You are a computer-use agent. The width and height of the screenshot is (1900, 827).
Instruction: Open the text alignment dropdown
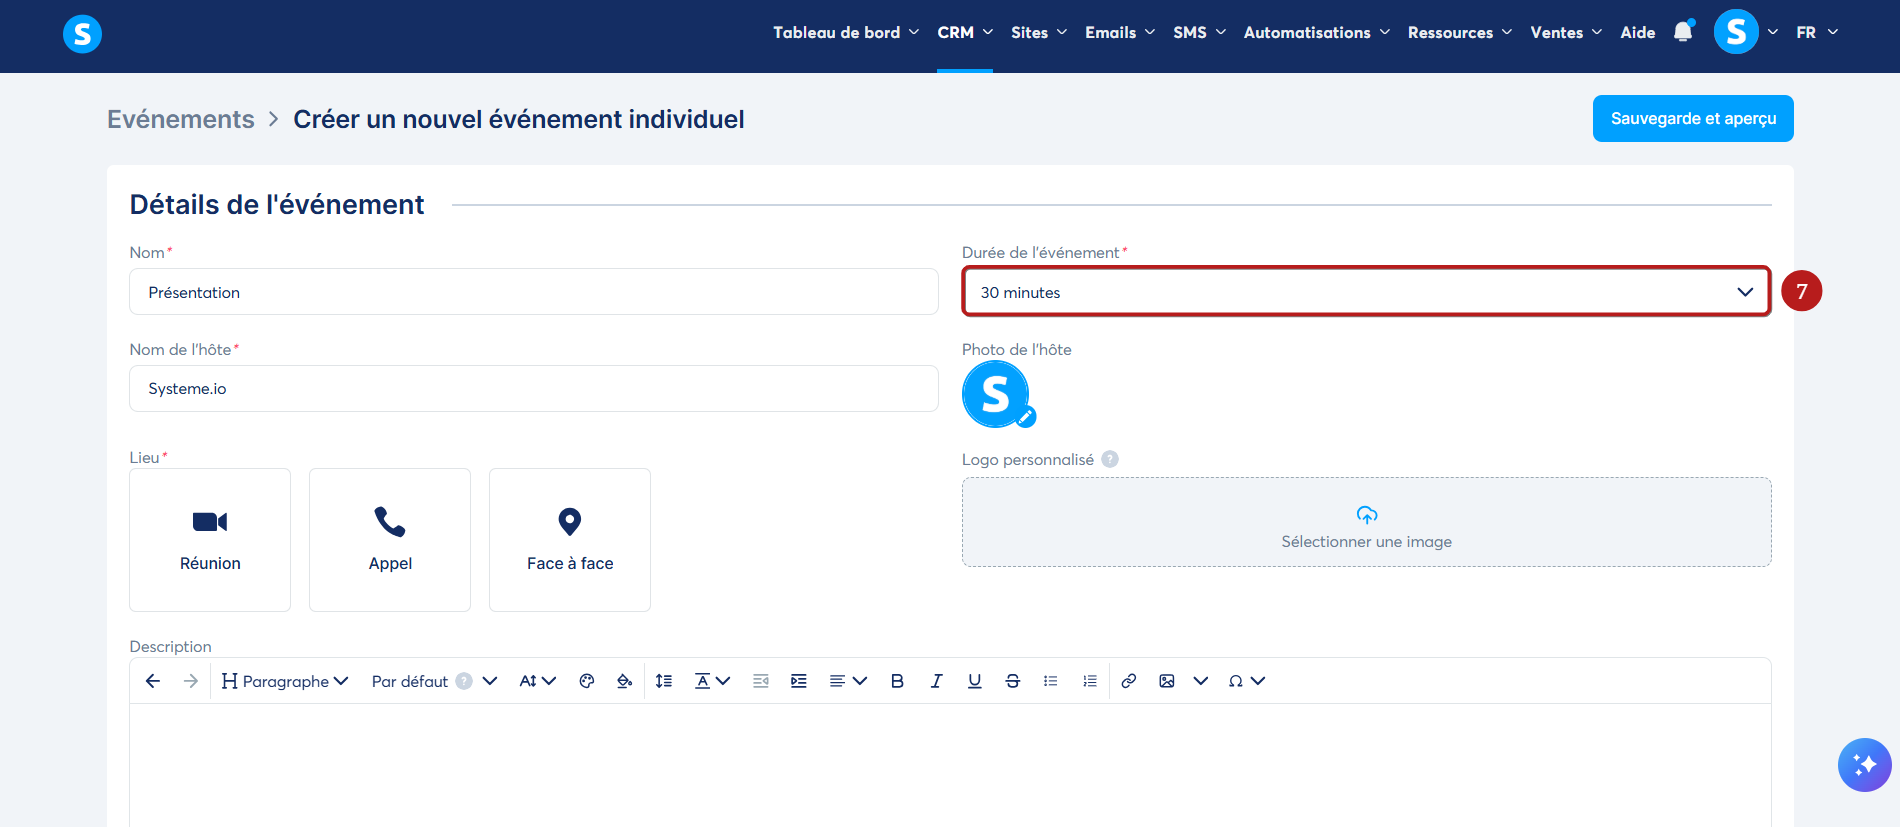pos(848,681)
